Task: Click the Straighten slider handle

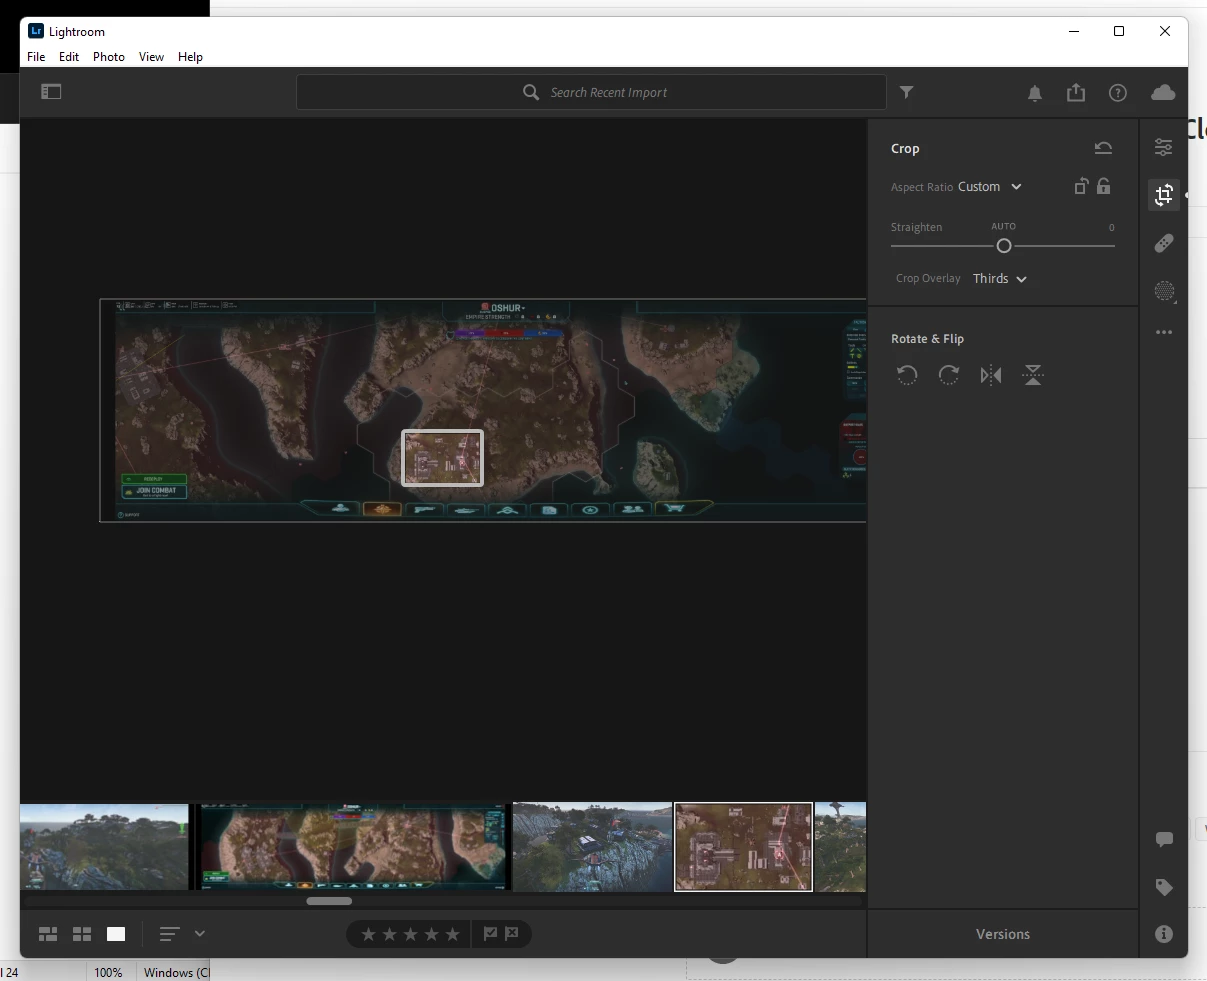Action: click(1004, 246)
